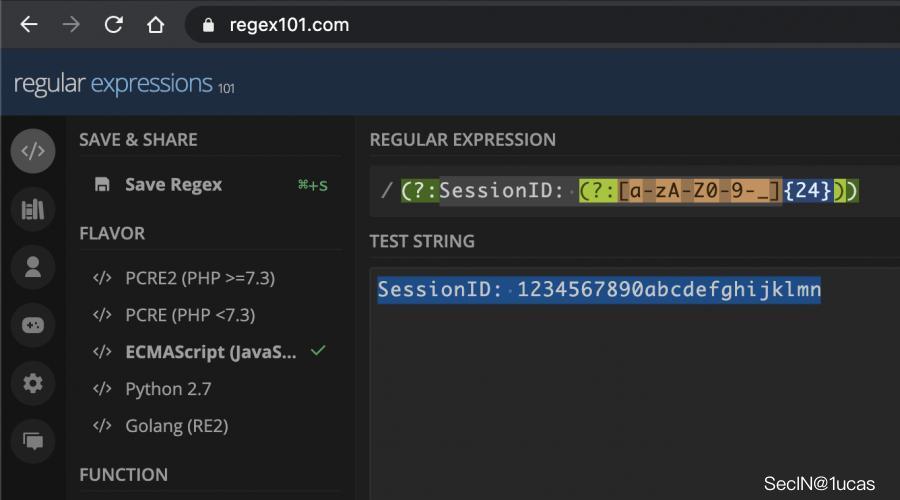Pick the Golang (RE2) flavor
The image size is (900, 500).
(176, 426)
